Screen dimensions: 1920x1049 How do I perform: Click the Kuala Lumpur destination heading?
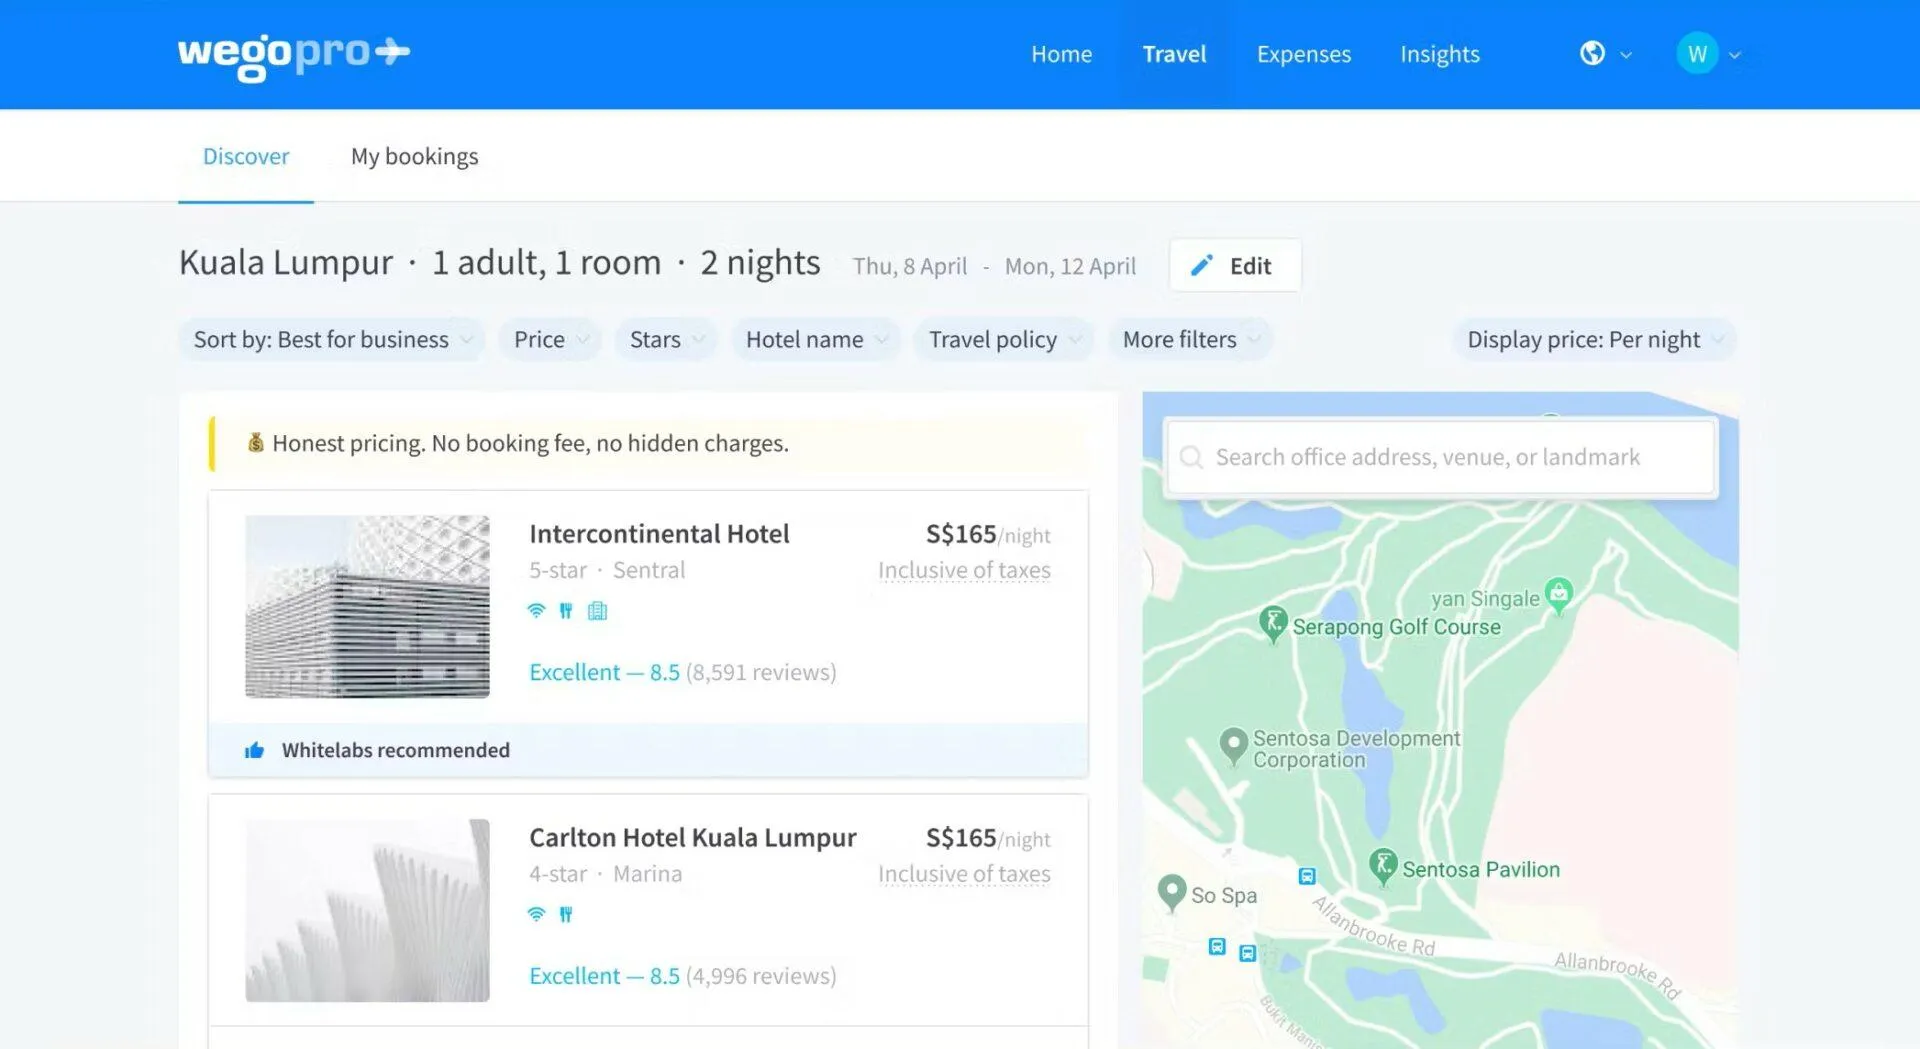(x=286, y=262)
